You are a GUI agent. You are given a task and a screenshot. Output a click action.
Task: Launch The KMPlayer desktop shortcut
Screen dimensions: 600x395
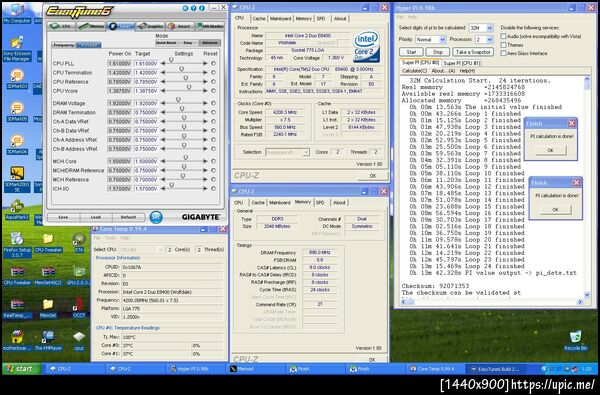tap(48, 341)
